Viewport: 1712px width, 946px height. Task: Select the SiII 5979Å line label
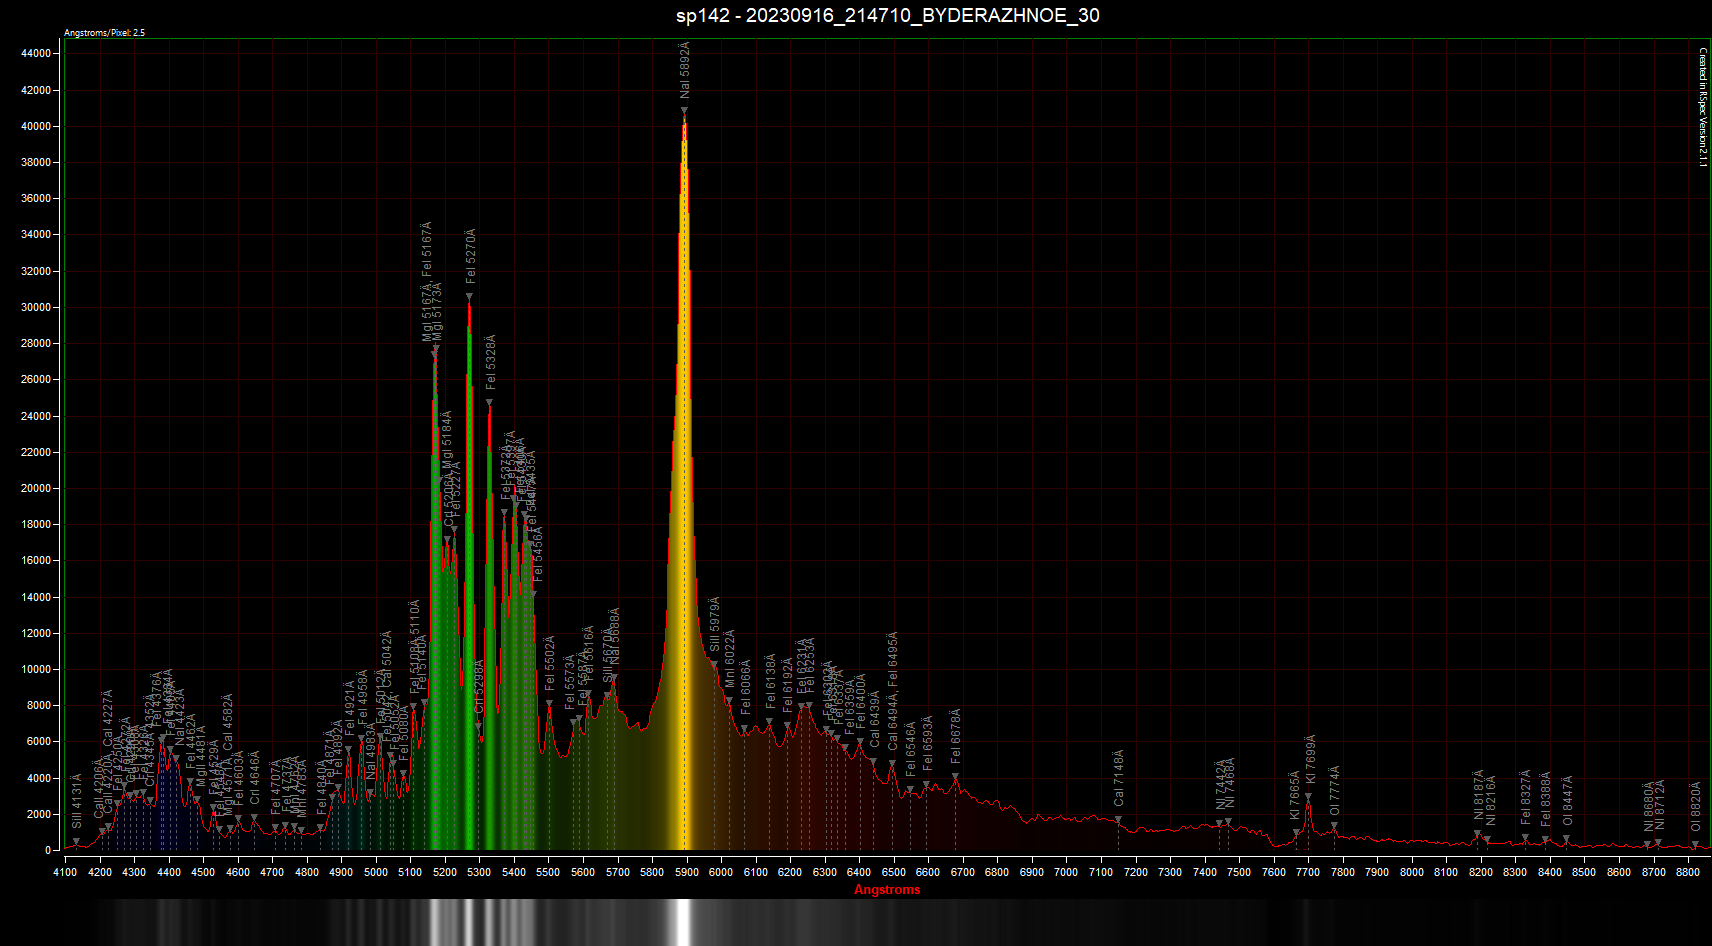pyautogui.click(x=716, y=625)
